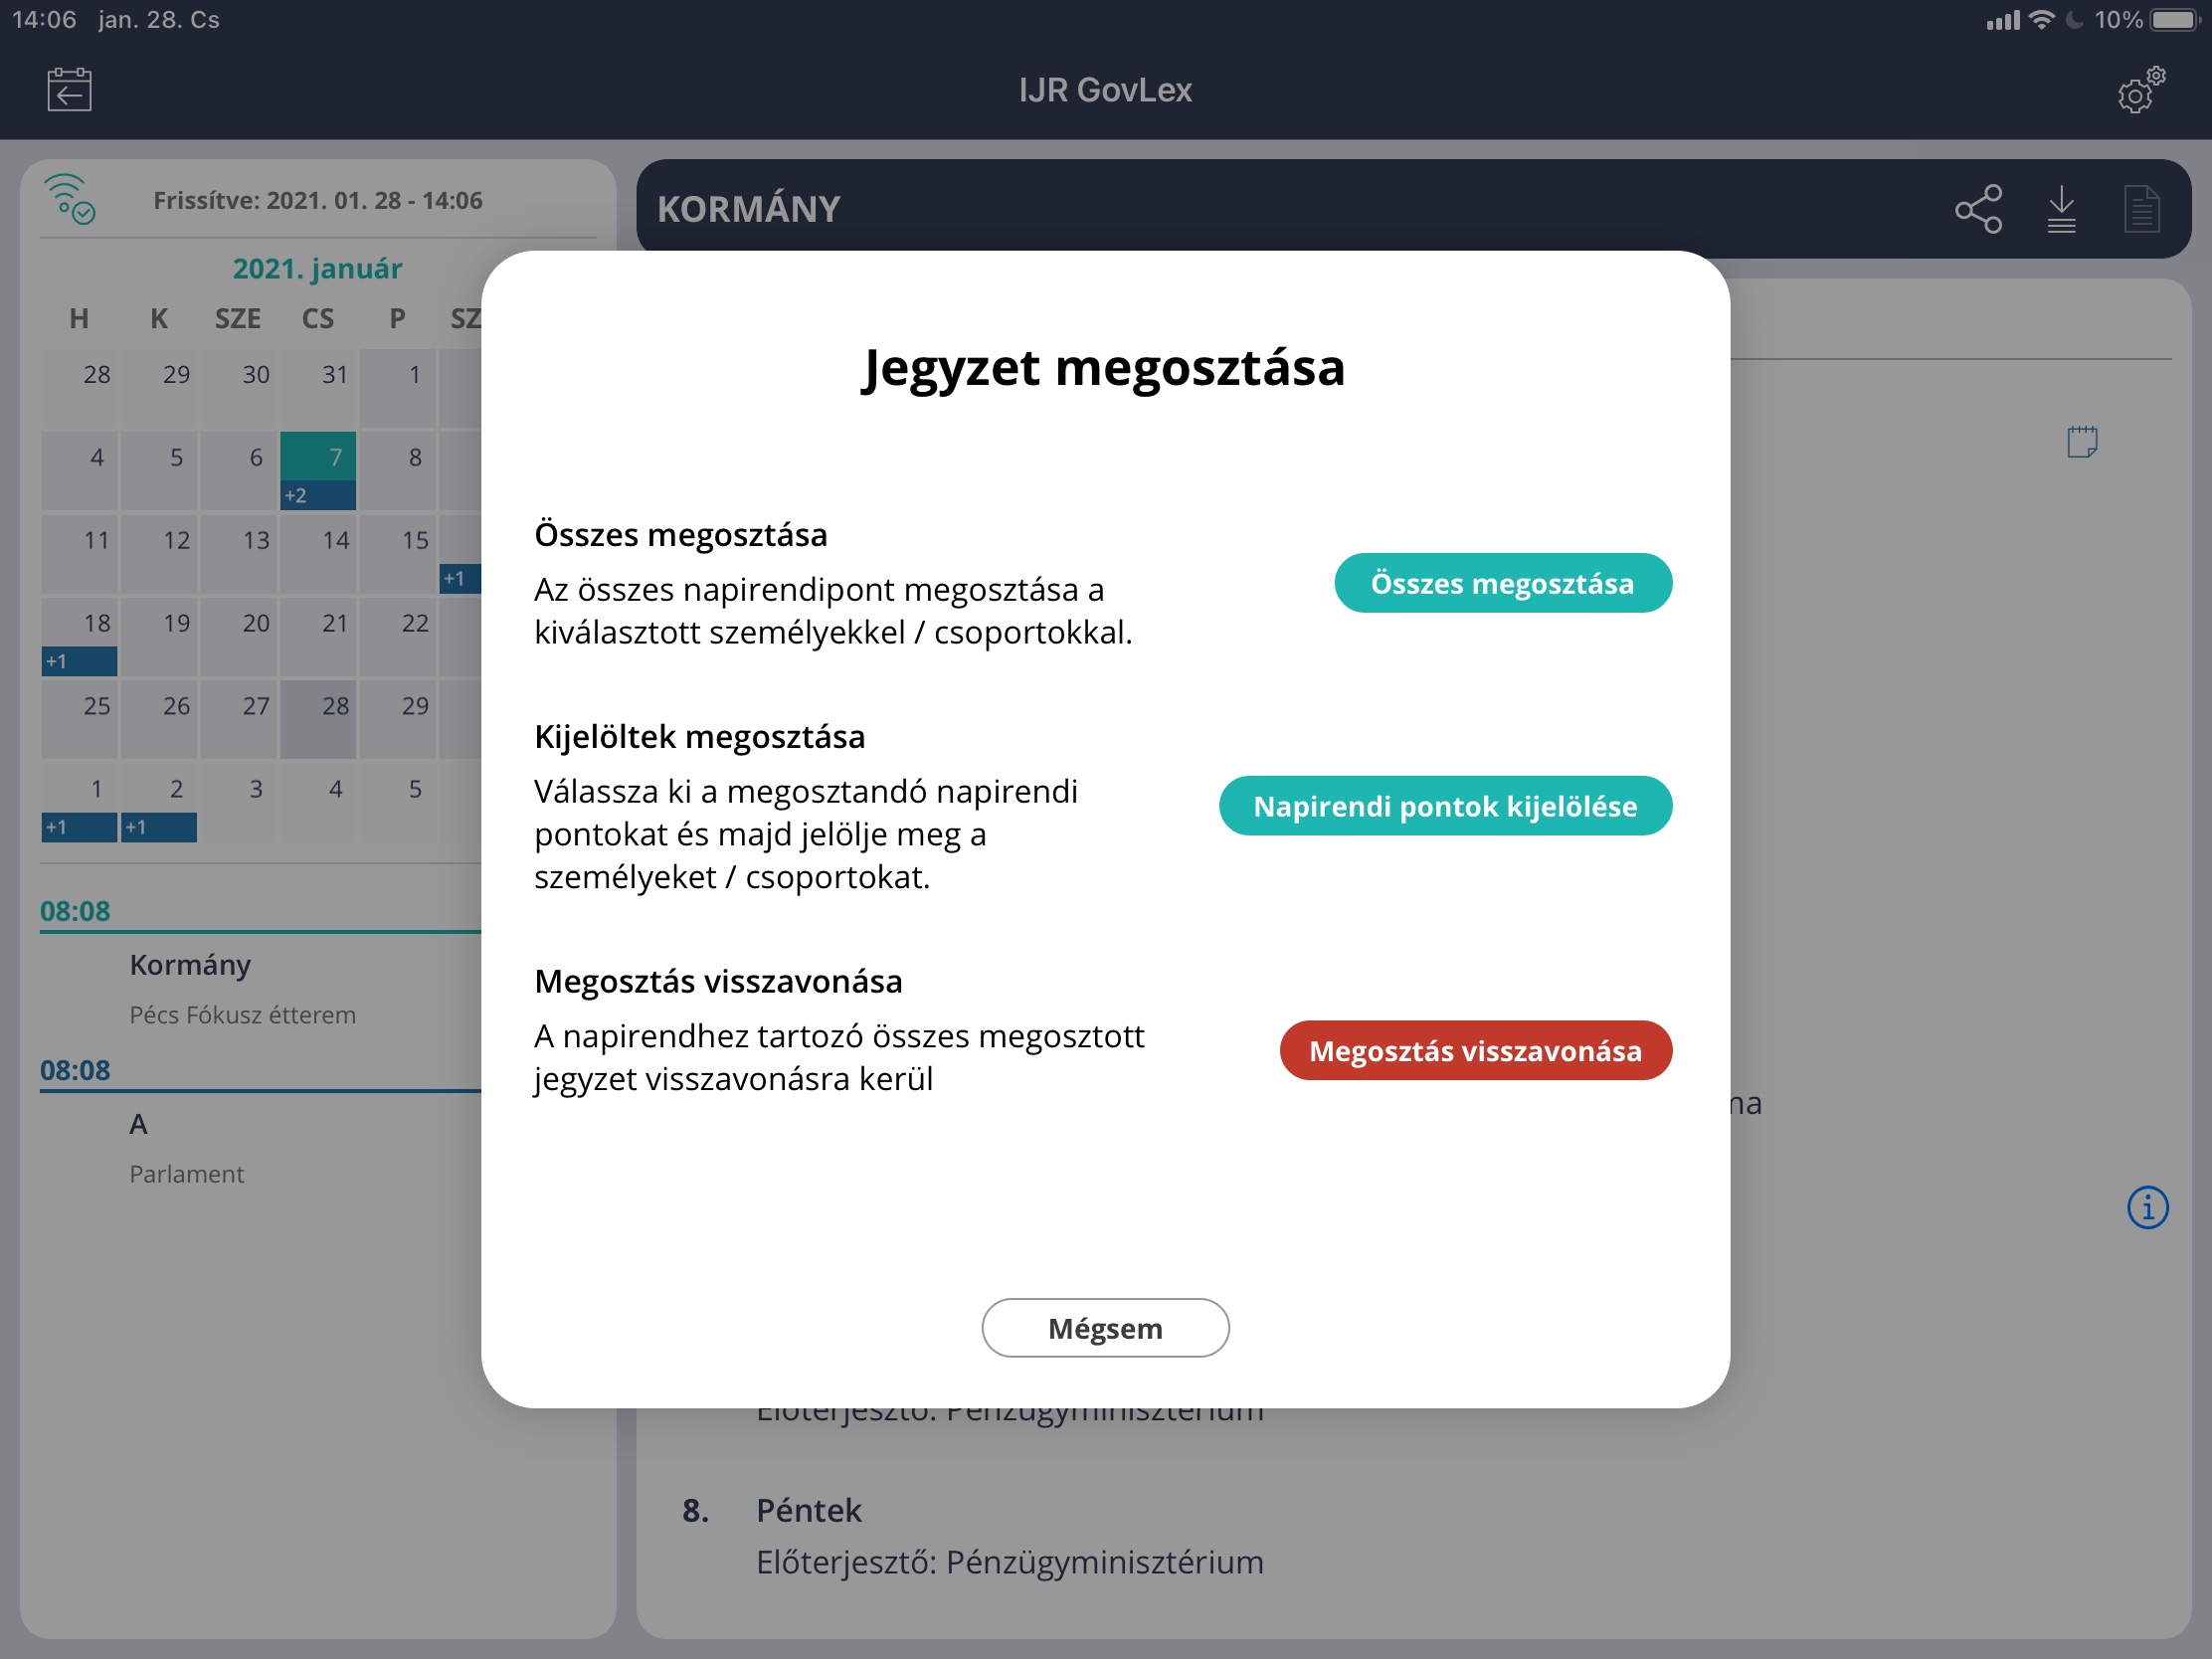Tap the battery indicator in the status bar
This screenshot has width=2212, height=1659.
click(x=2172, y=20)
